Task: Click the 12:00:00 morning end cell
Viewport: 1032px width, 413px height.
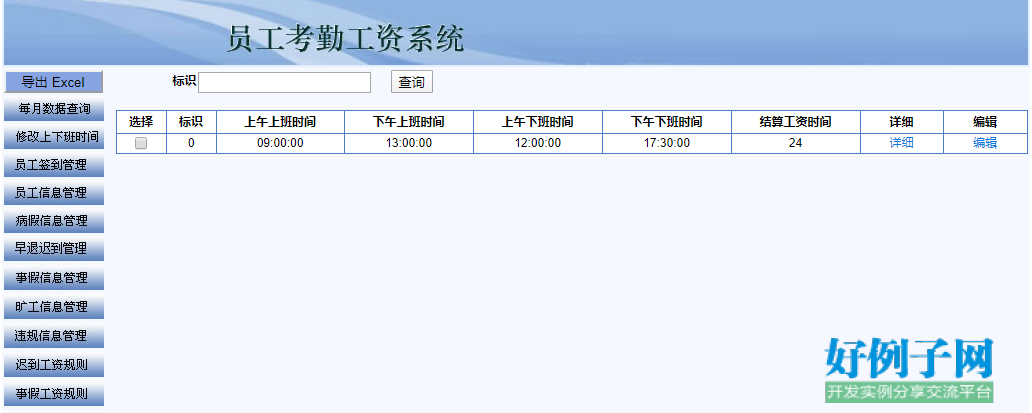Action: coord(538,143)
